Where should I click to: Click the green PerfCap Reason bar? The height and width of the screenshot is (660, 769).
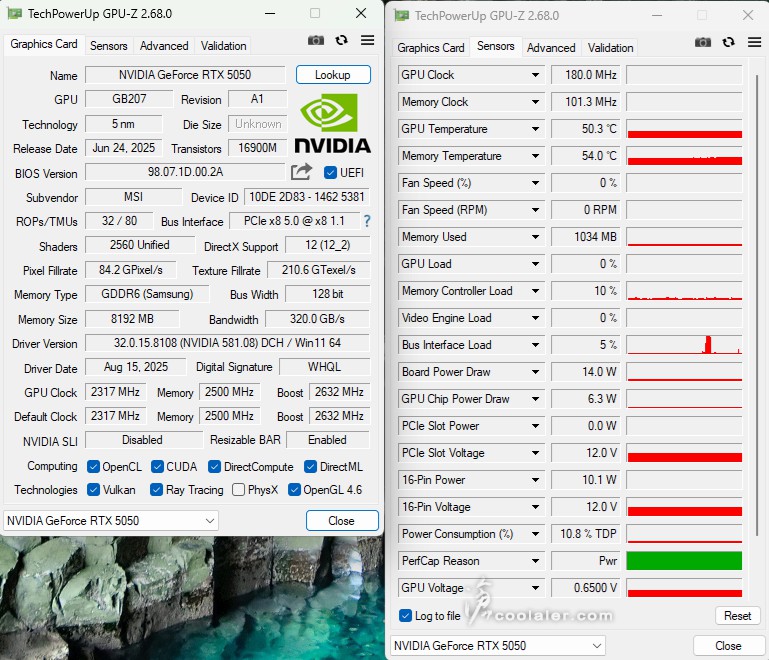tap(684, 561)
